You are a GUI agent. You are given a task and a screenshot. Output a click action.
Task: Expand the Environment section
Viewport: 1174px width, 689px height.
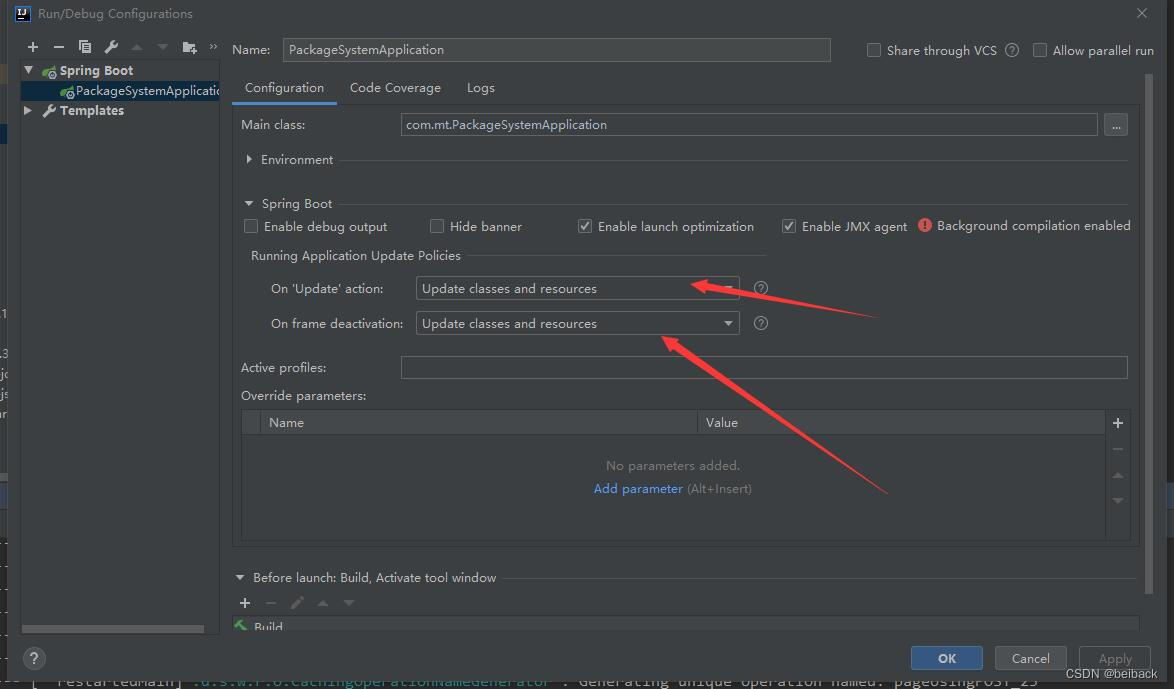[249, 160]
